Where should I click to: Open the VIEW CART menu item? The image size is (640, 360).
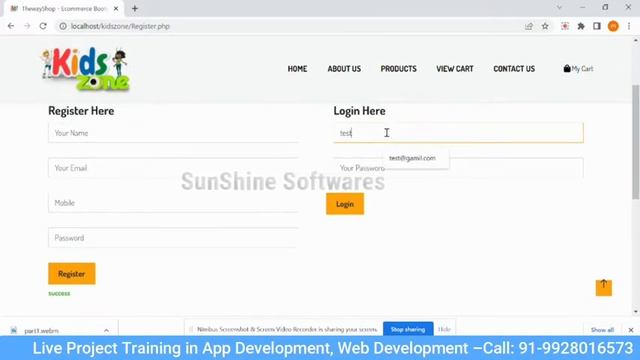(x=455, y=69)
